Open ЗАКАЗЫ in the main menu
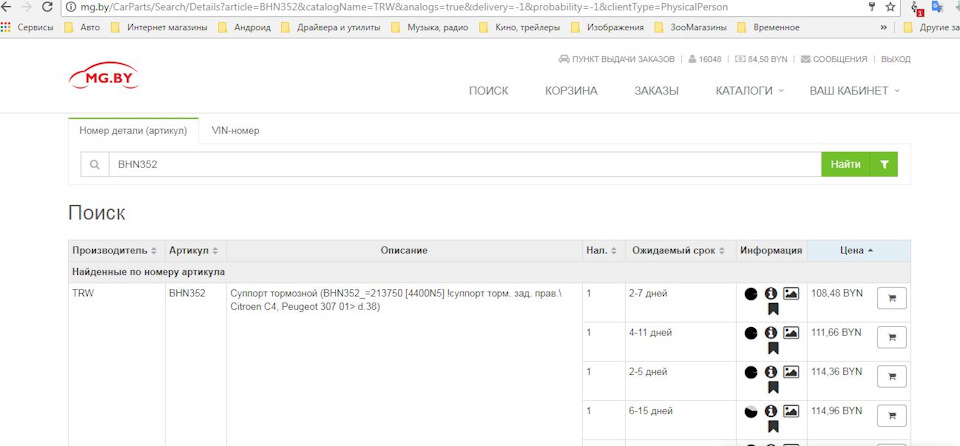This screenshot has width=960, height=446. point(656,91)
